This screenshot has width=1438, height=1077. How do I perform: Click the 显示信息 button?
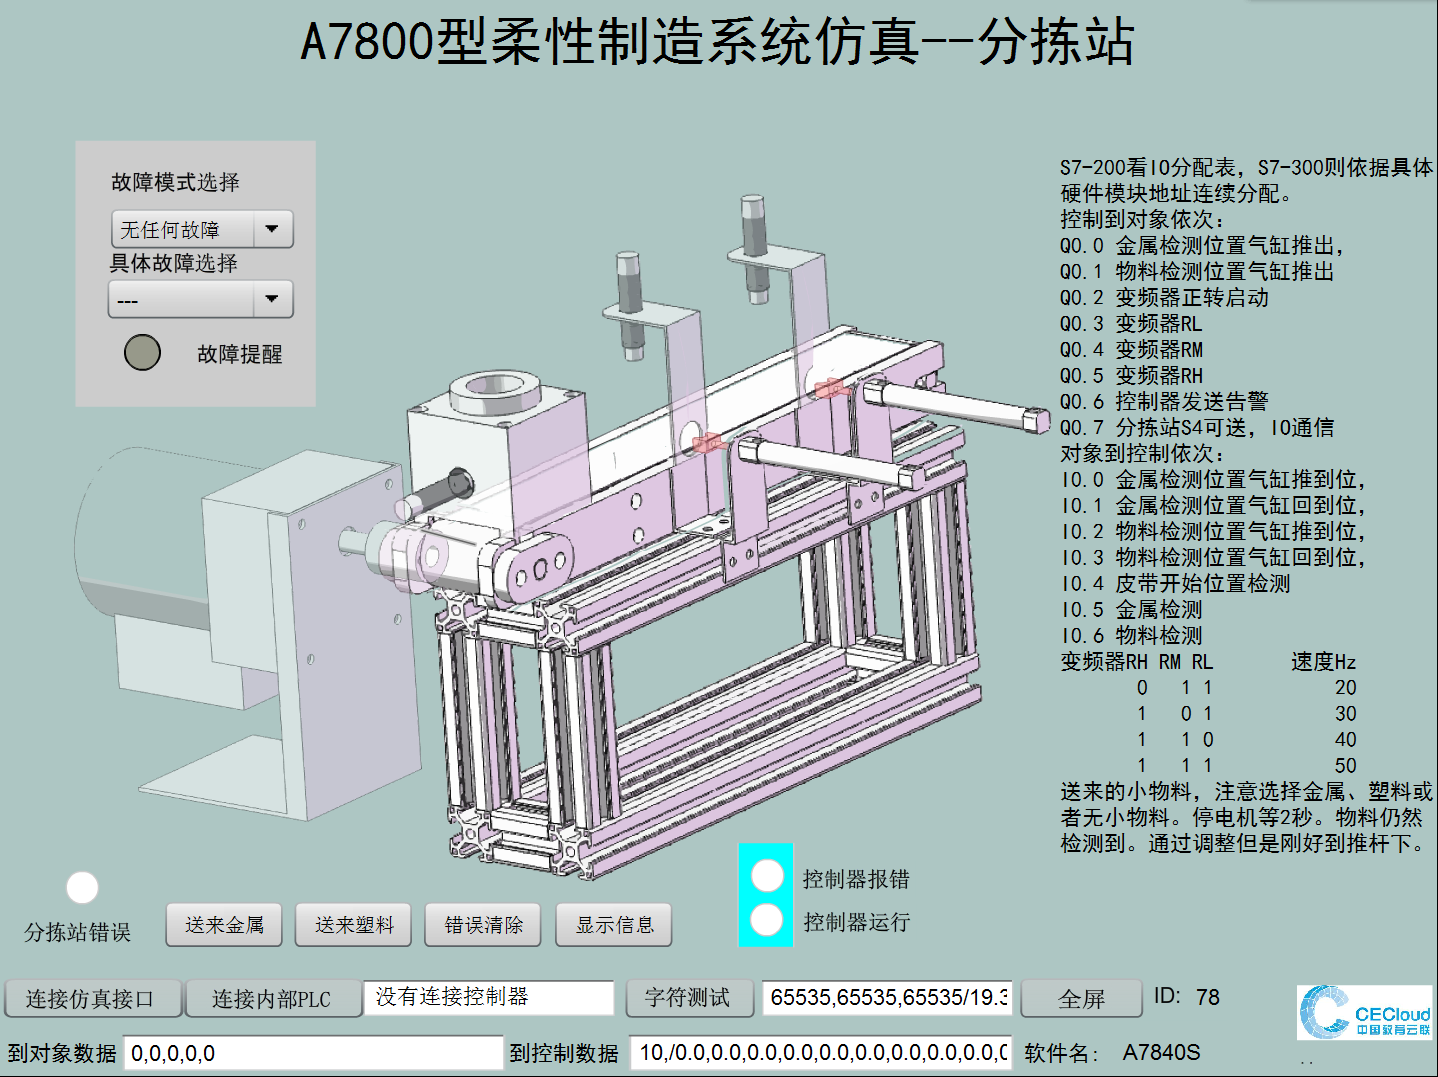[x=614, y=925]
